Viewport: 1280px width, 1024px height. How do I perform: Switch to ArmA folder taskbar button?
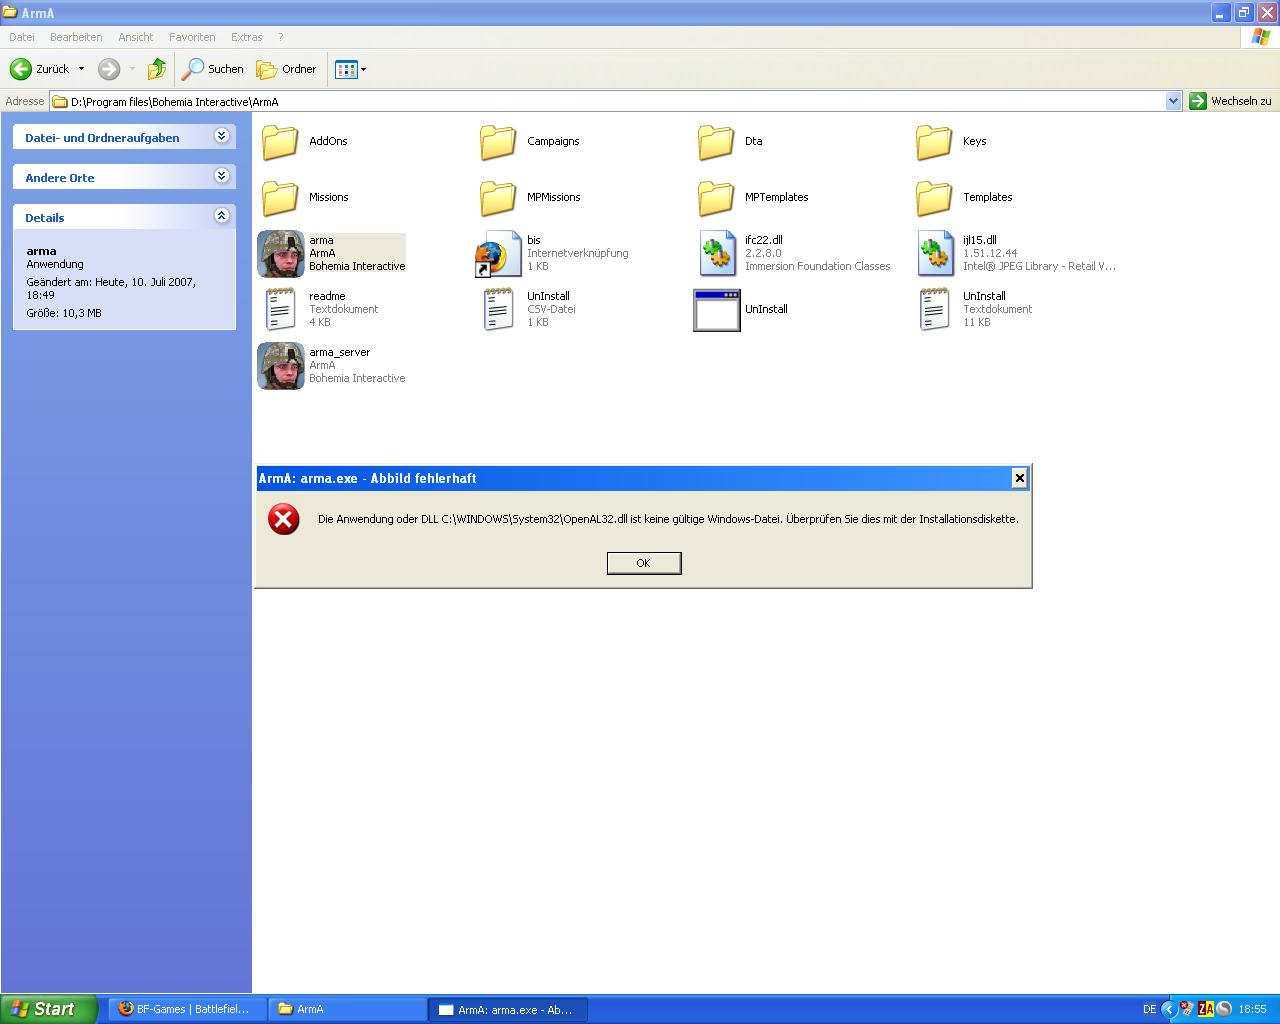[347, 1009]
